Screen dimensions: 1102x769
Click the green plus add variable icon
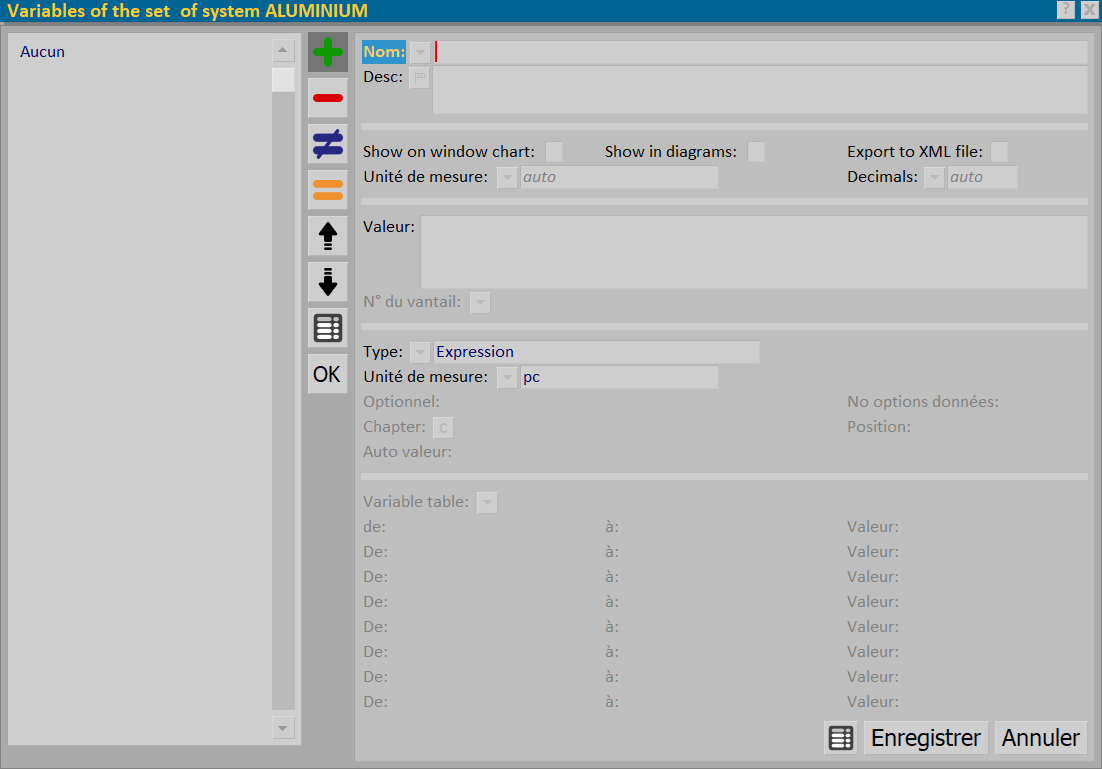[x=328, y=52]
